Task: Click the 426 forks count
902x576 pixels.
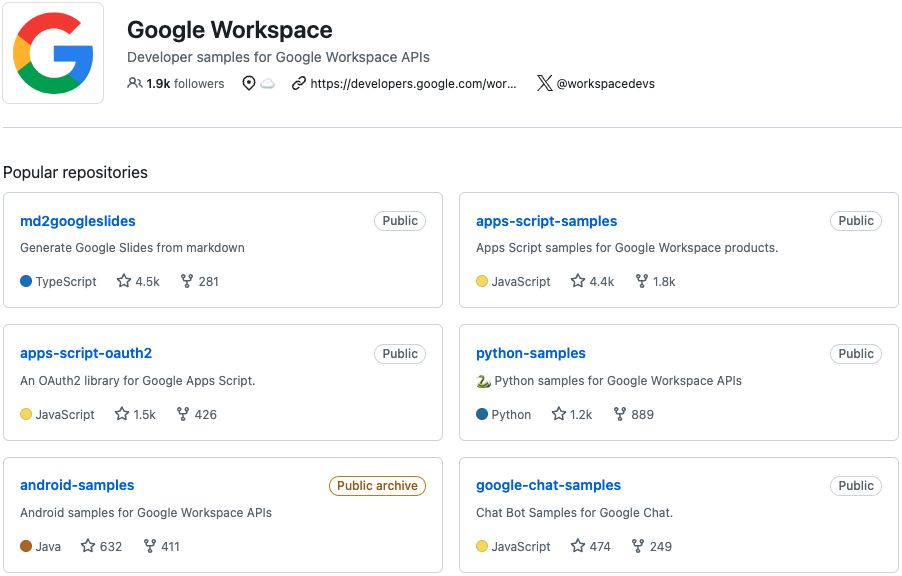Action: (205, 414)
